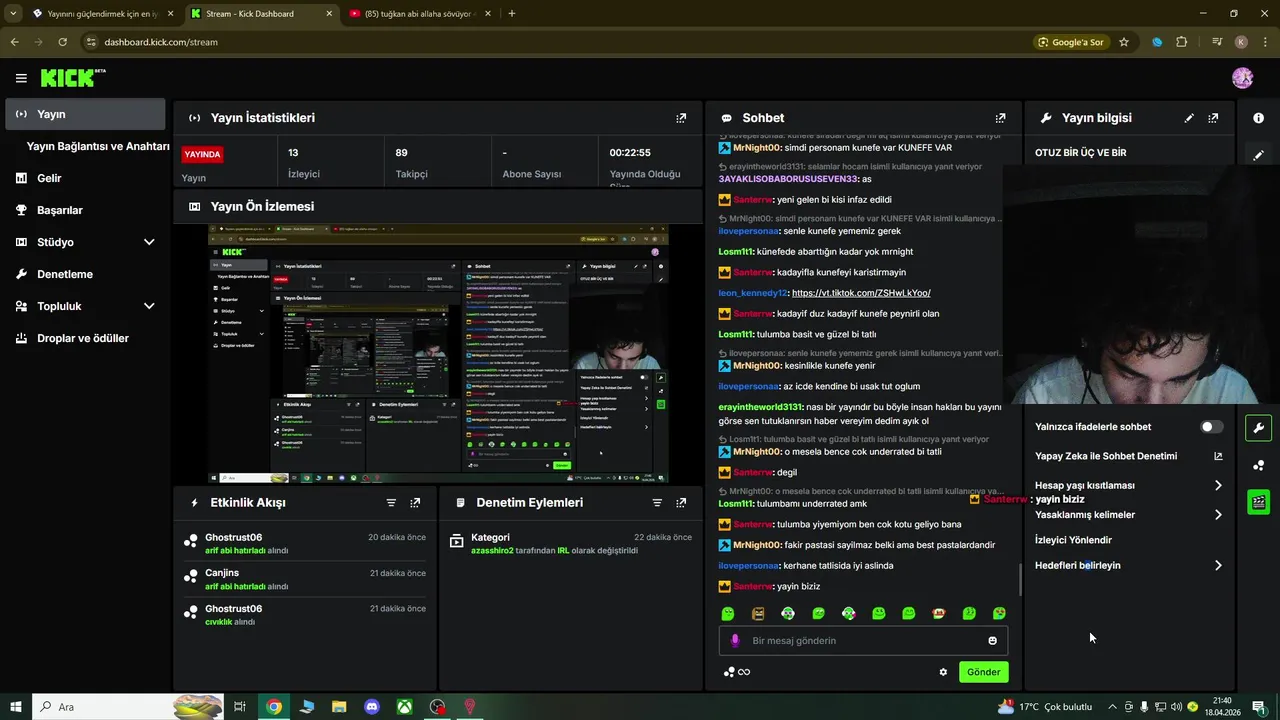Open the info icon in the right rail
Image resolution: width=1280 pixels, height=720 pixels.
tap(1258, 118)
